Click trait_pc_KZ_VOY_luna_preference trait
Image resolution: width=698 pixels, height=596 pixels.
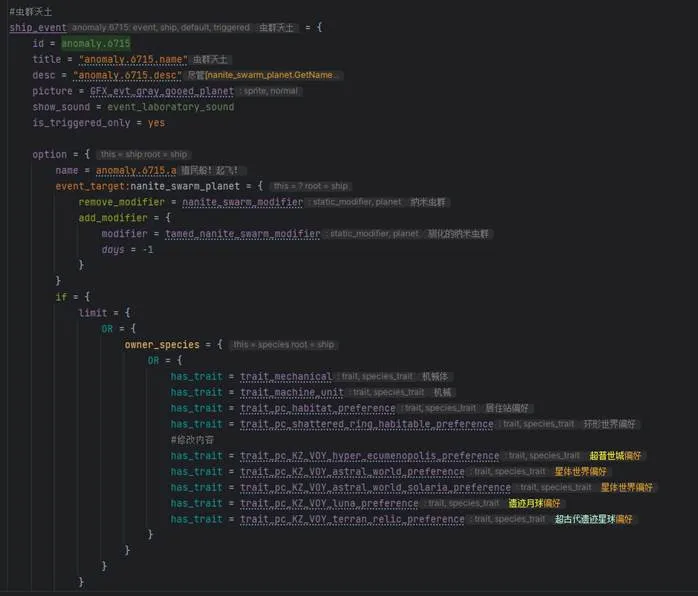[329, 504]
